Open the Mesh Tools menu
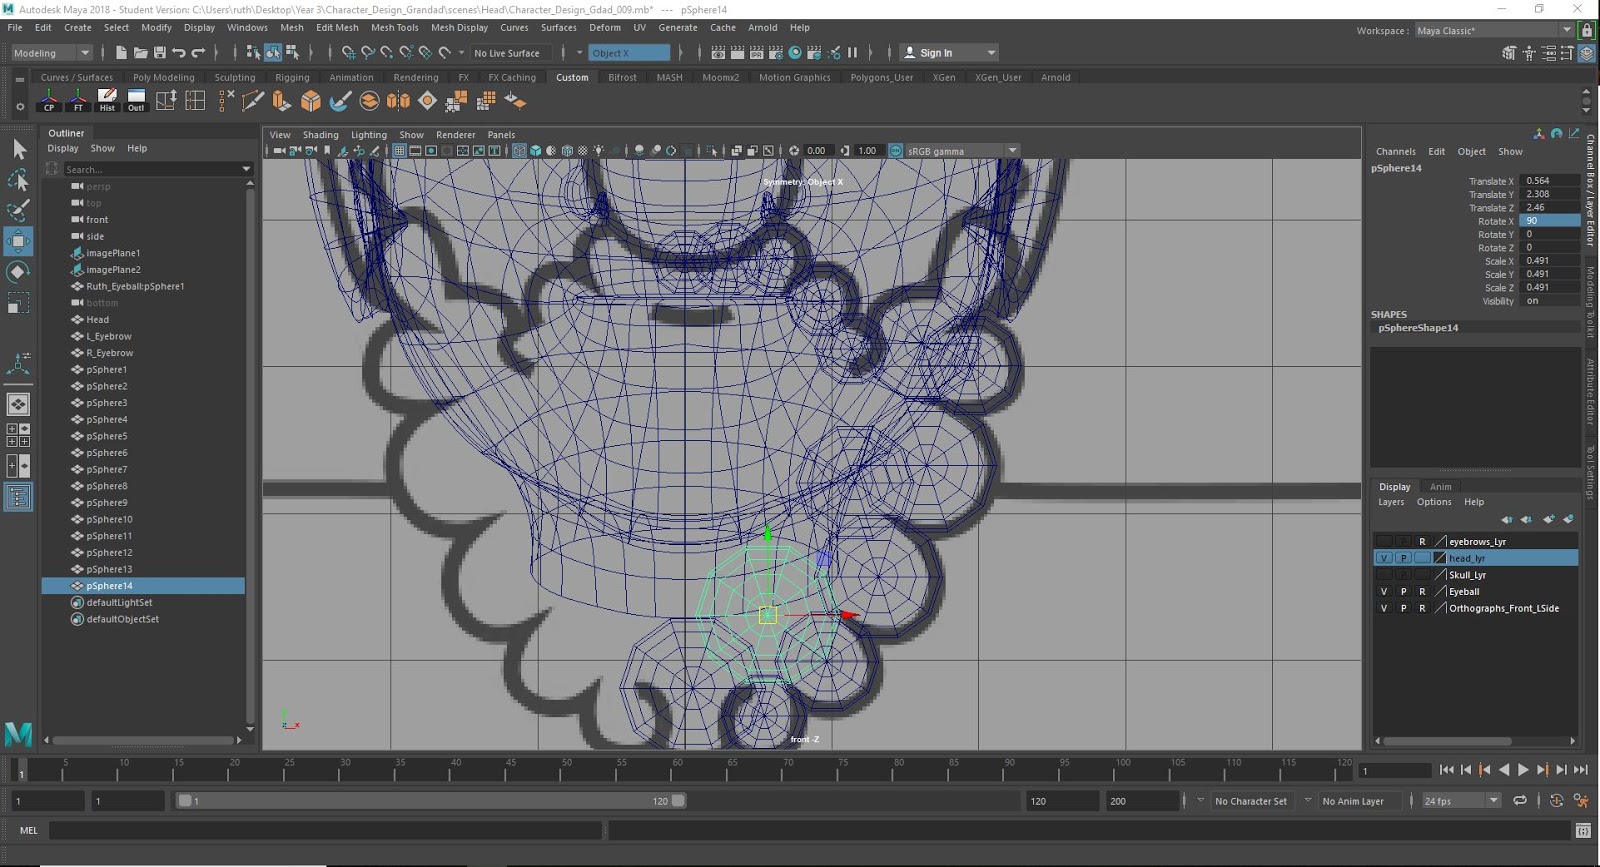 tap(394, 28)
